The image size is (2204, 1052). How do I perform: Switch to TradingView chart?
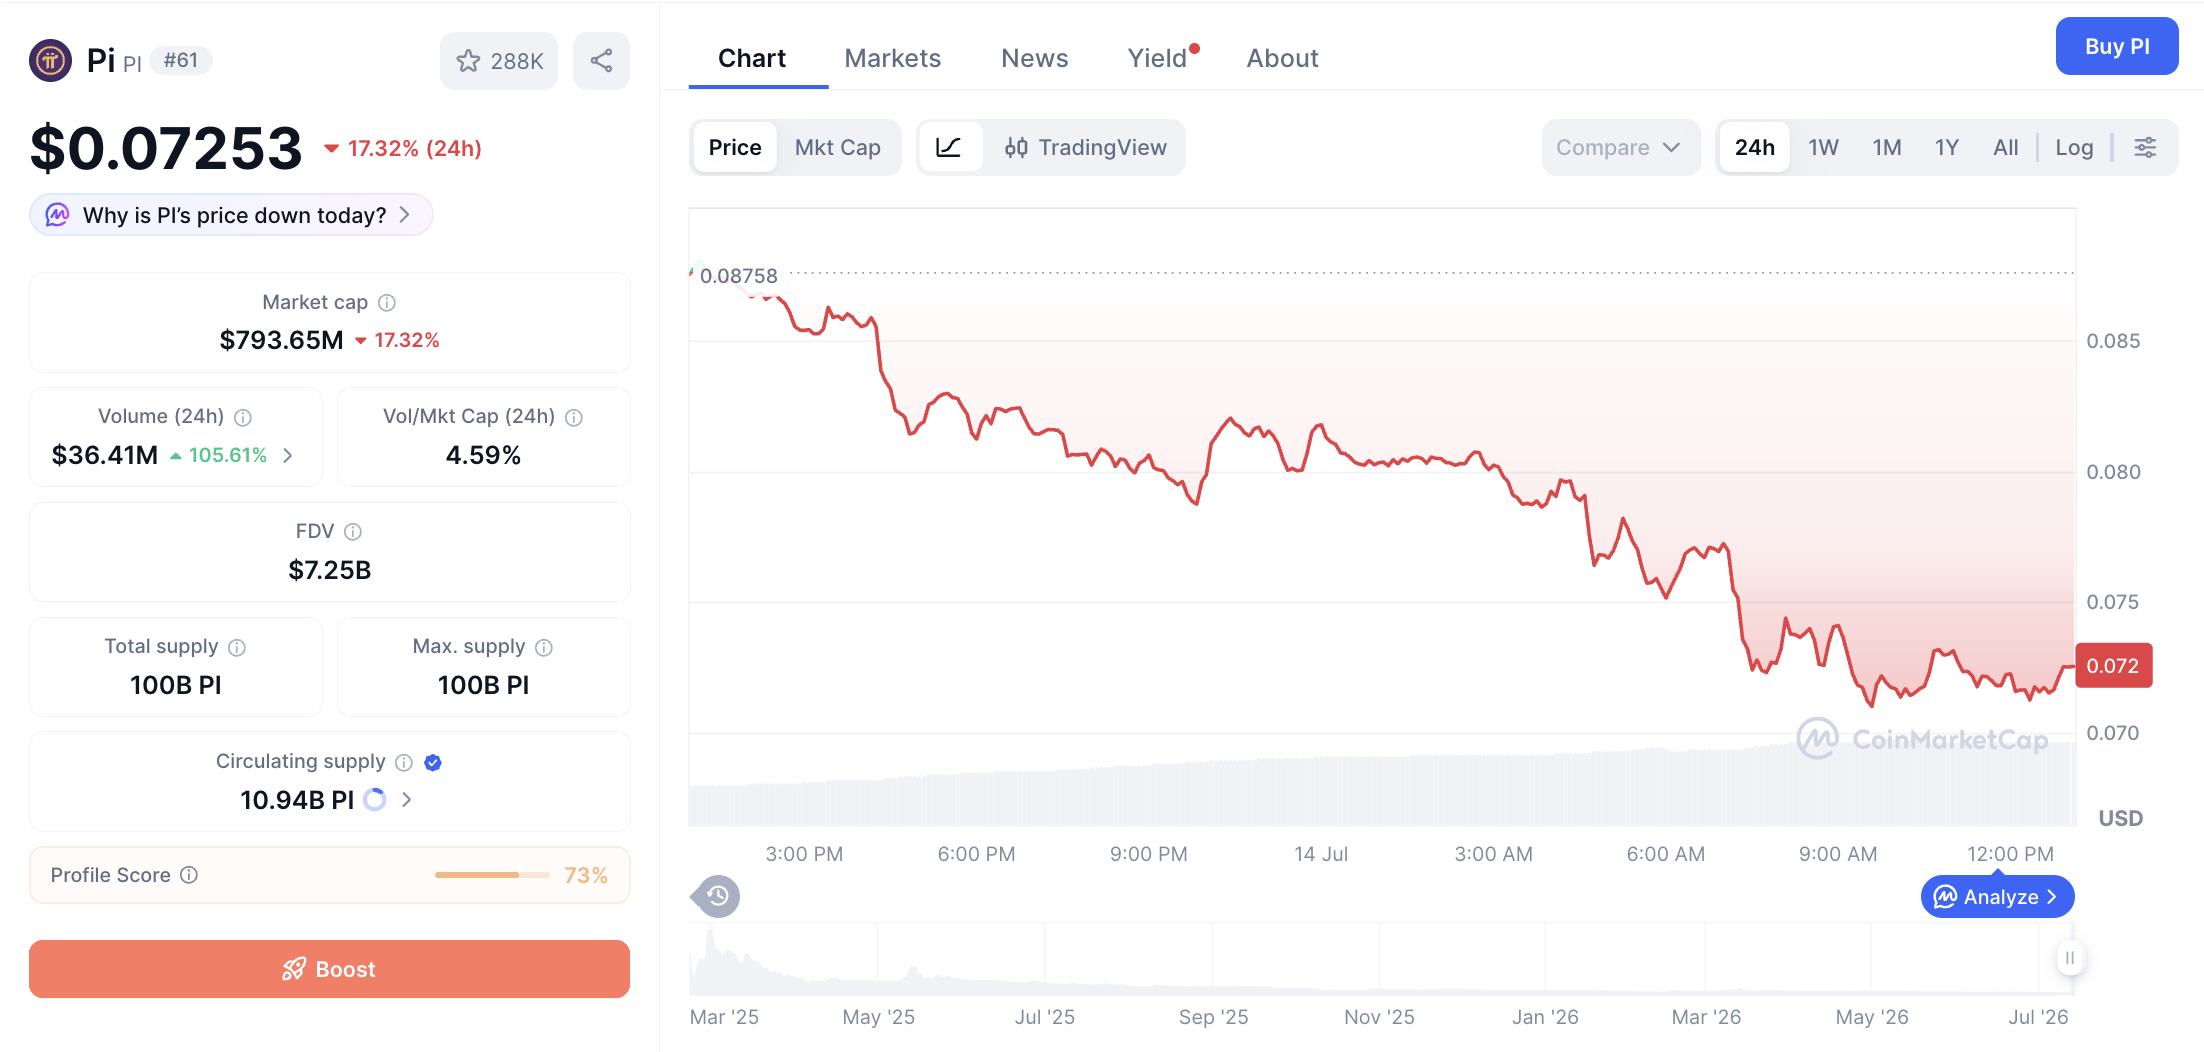pos(1085,147)
